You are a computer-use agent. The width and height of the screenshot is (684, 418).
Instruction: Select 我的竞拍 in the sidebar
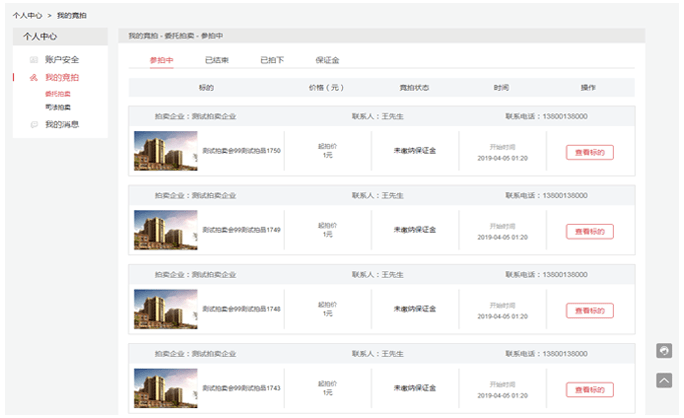click(62, 78)
